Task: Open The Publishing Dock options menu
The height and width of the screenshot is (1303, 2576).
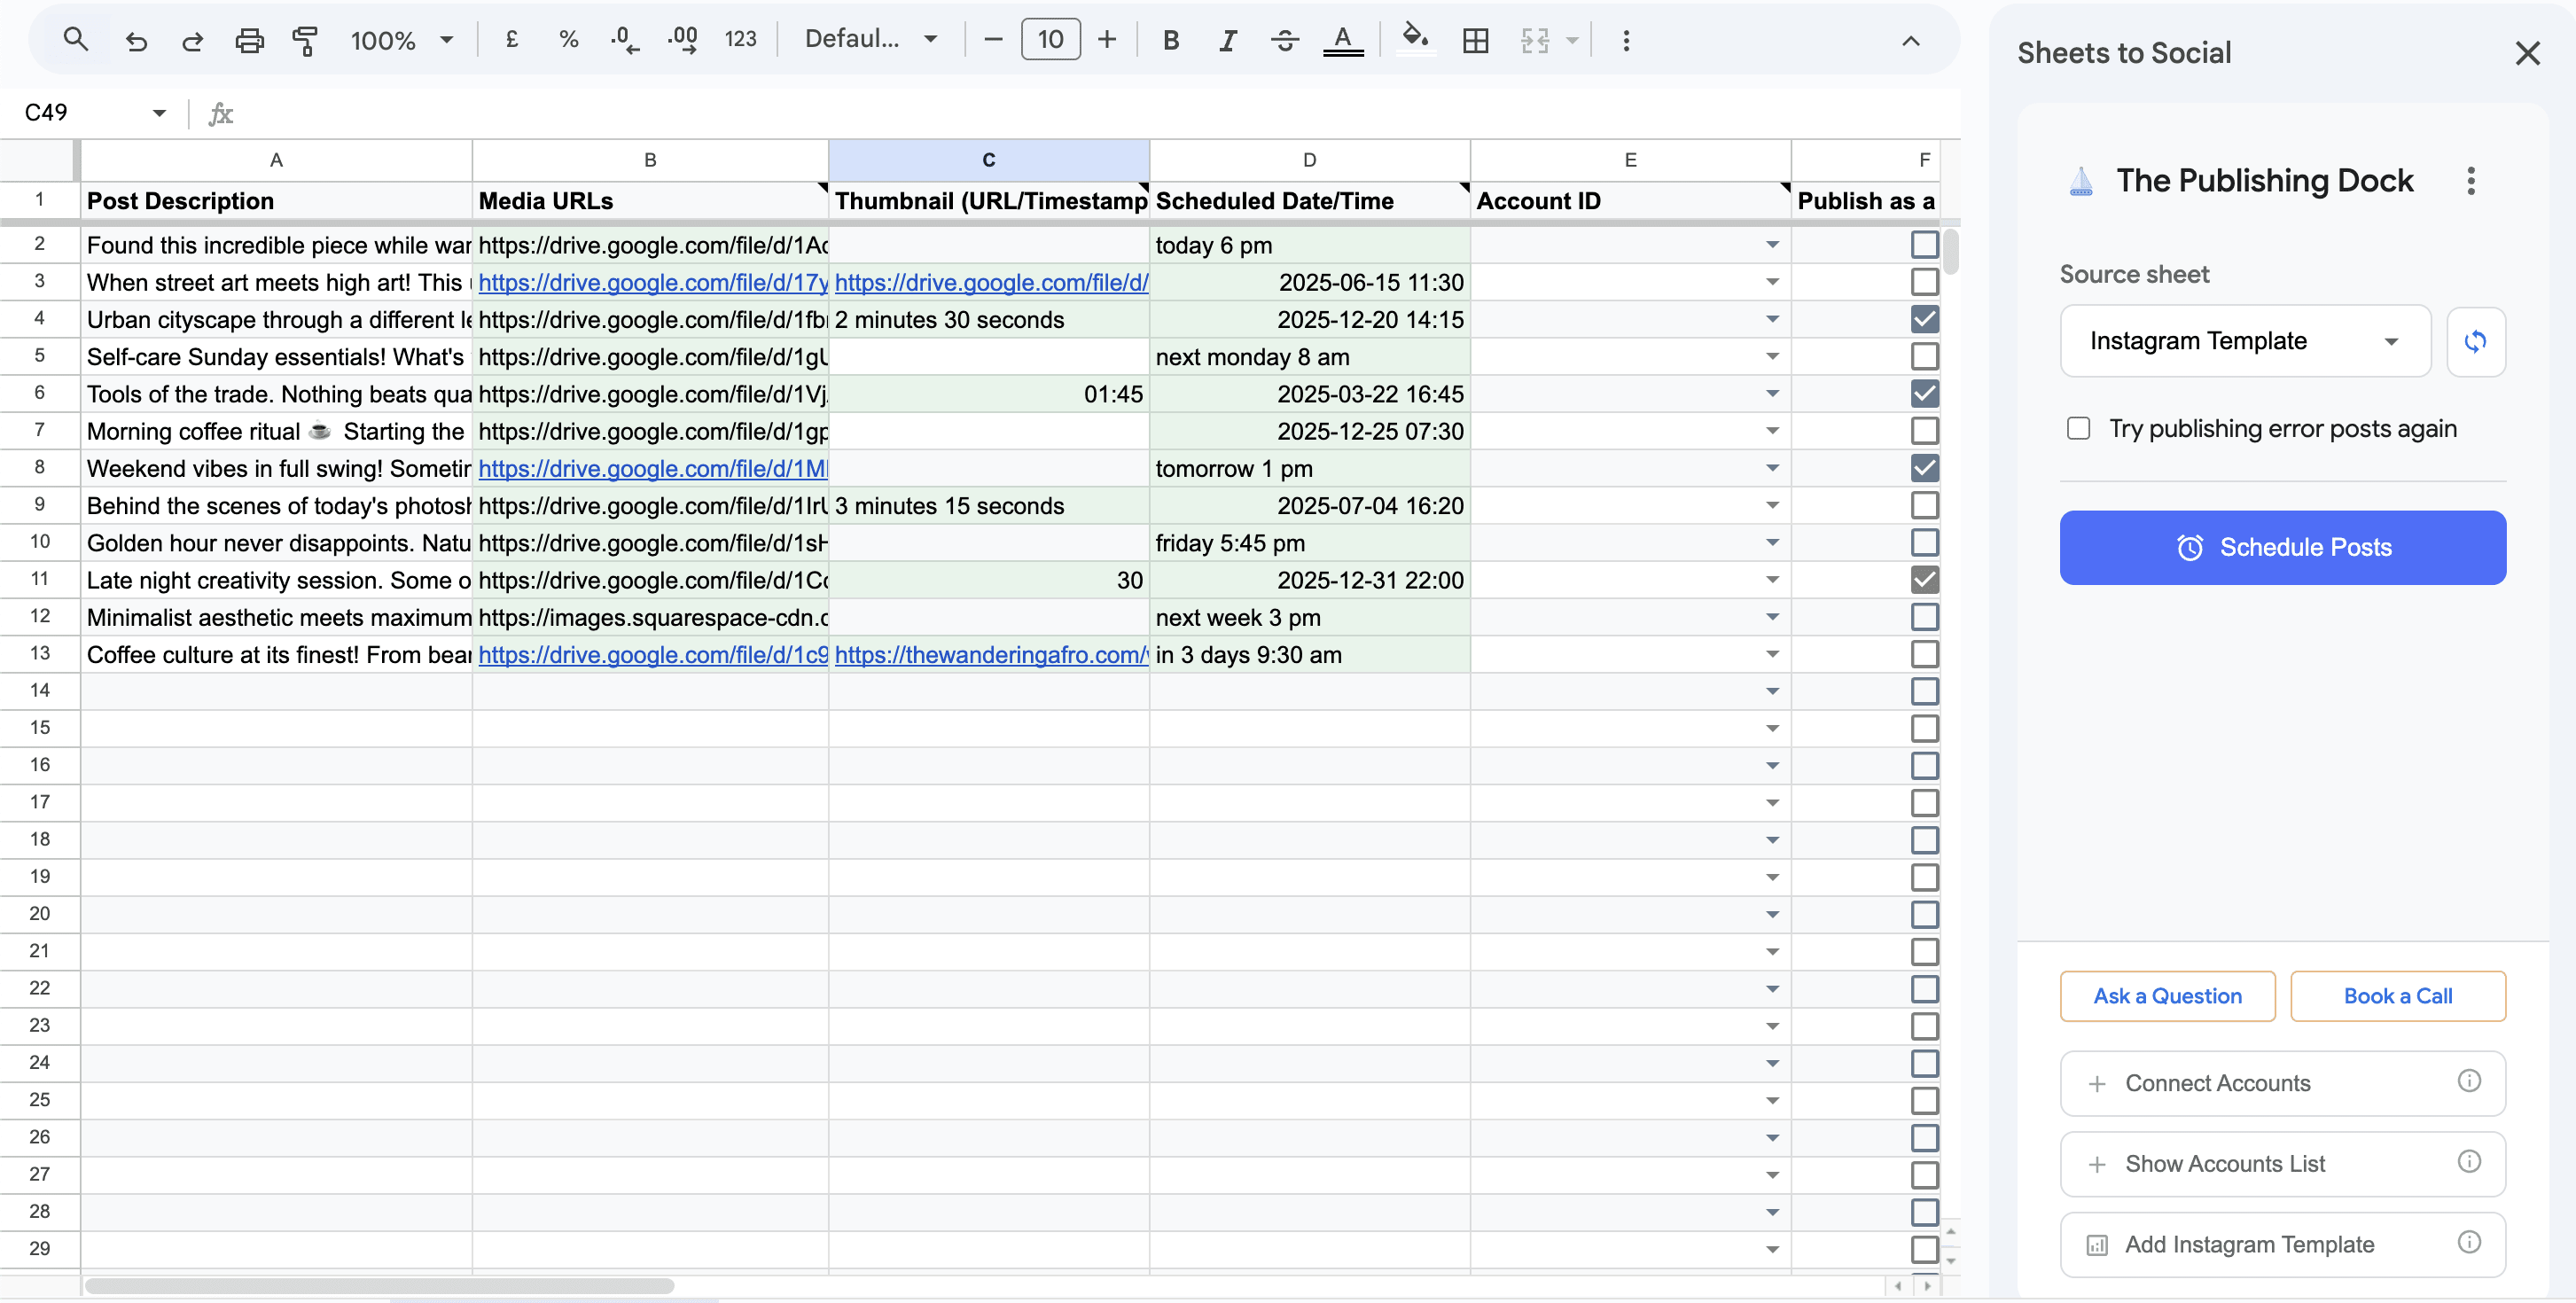Action: pos(2471,181)
